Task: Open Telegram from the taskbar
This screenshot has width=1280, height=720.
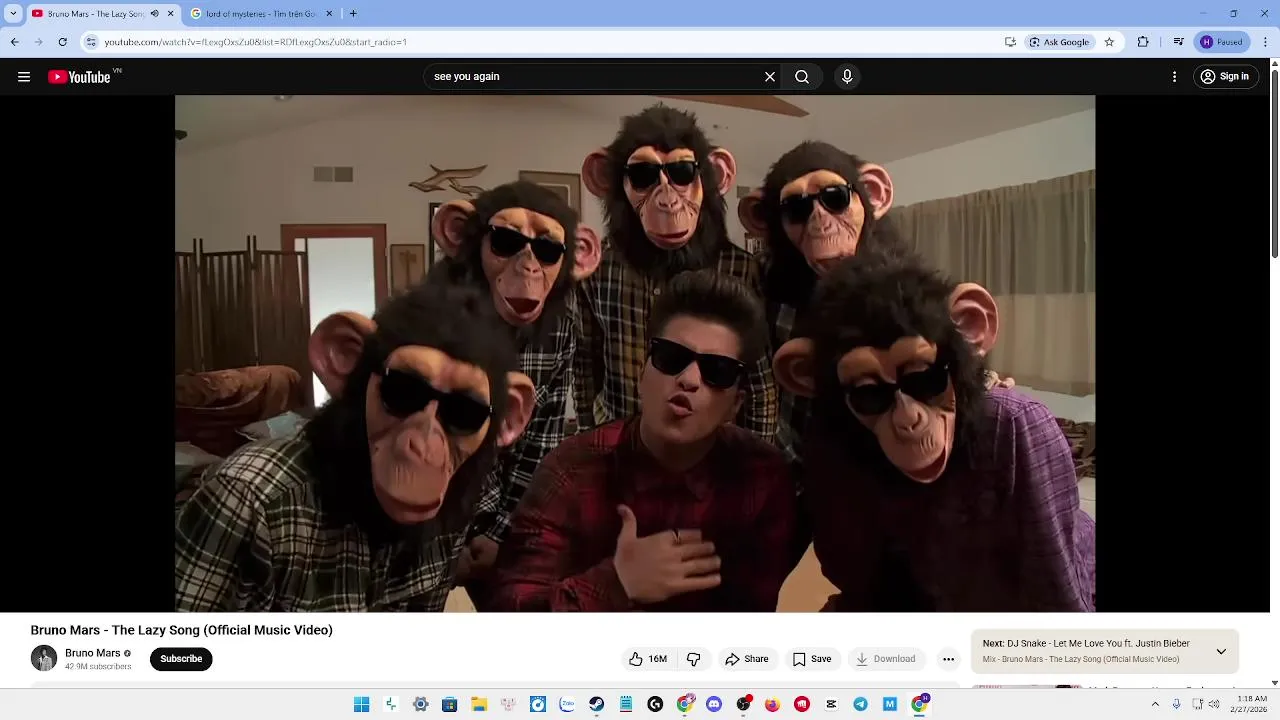Action: coord(860,705)
